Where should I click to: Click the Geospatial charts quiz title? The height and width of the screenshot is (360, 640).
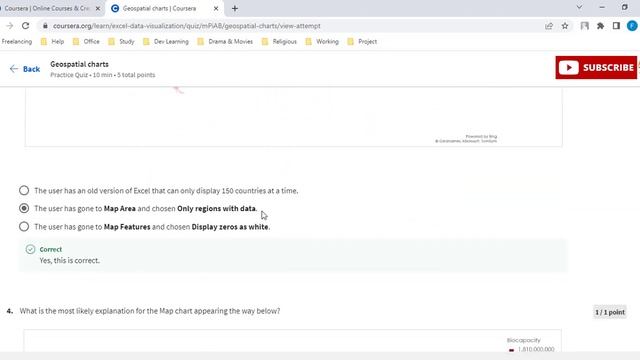[x=80, y=64]
